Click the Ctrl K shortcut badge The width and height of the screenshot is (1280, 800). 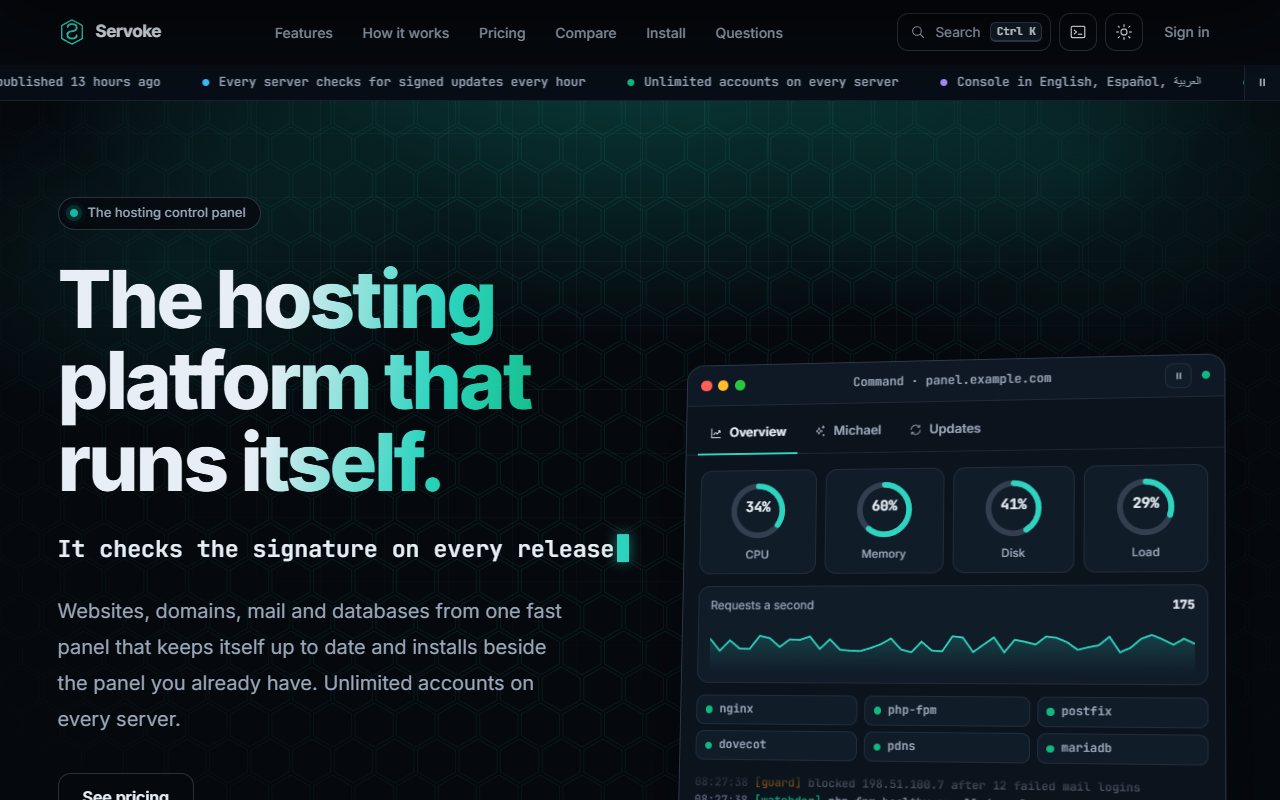pos(1016,32)
